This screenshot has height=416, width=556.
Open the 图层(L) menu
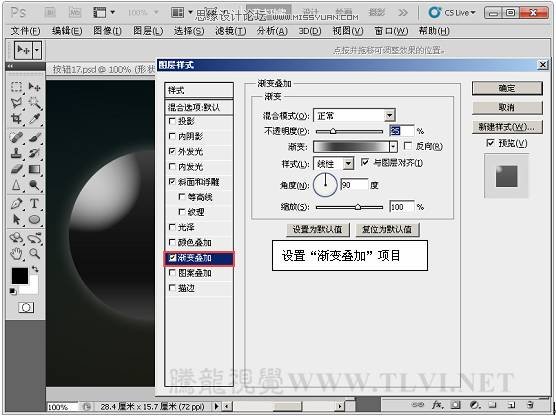pyautogui.click(x=148, y=31)
